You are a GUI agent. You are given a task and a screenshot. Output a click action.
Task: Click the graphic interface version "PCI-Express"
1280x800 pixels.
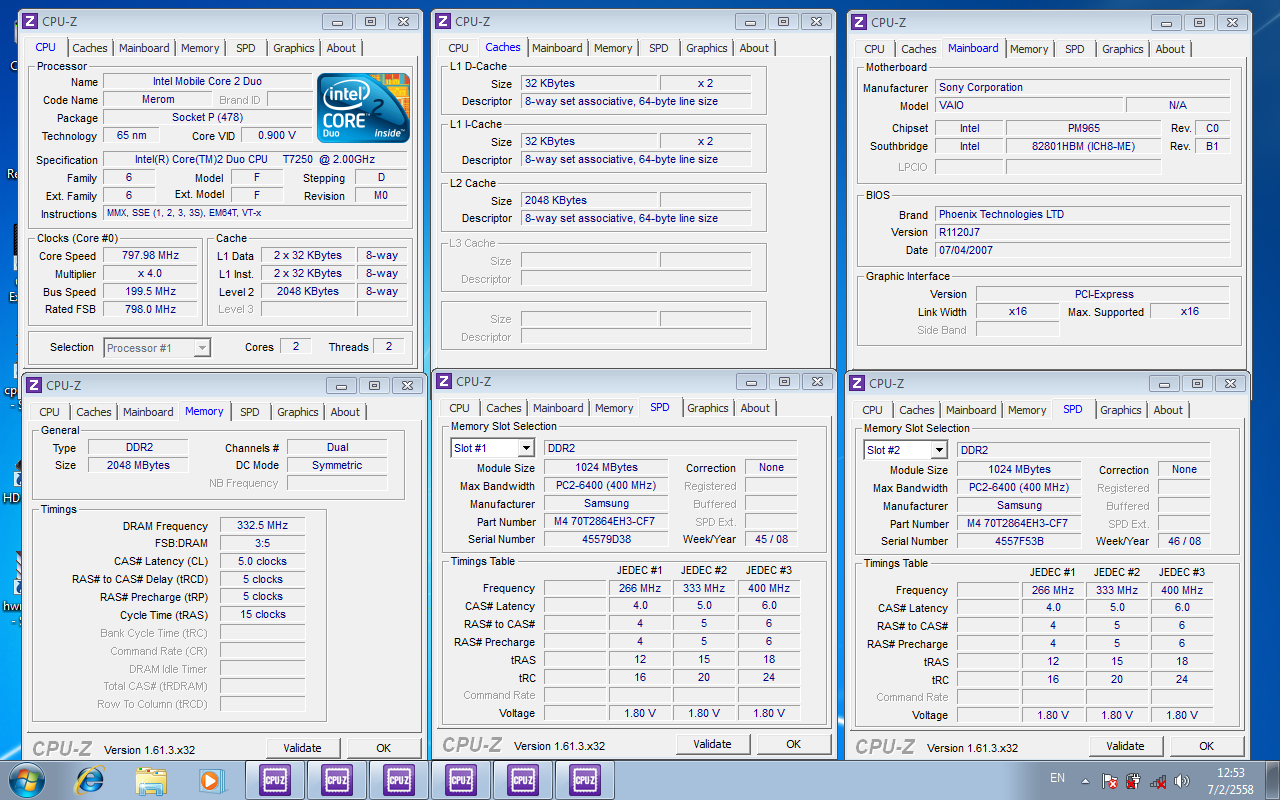pyautogui.click(x=1103, y=294)
